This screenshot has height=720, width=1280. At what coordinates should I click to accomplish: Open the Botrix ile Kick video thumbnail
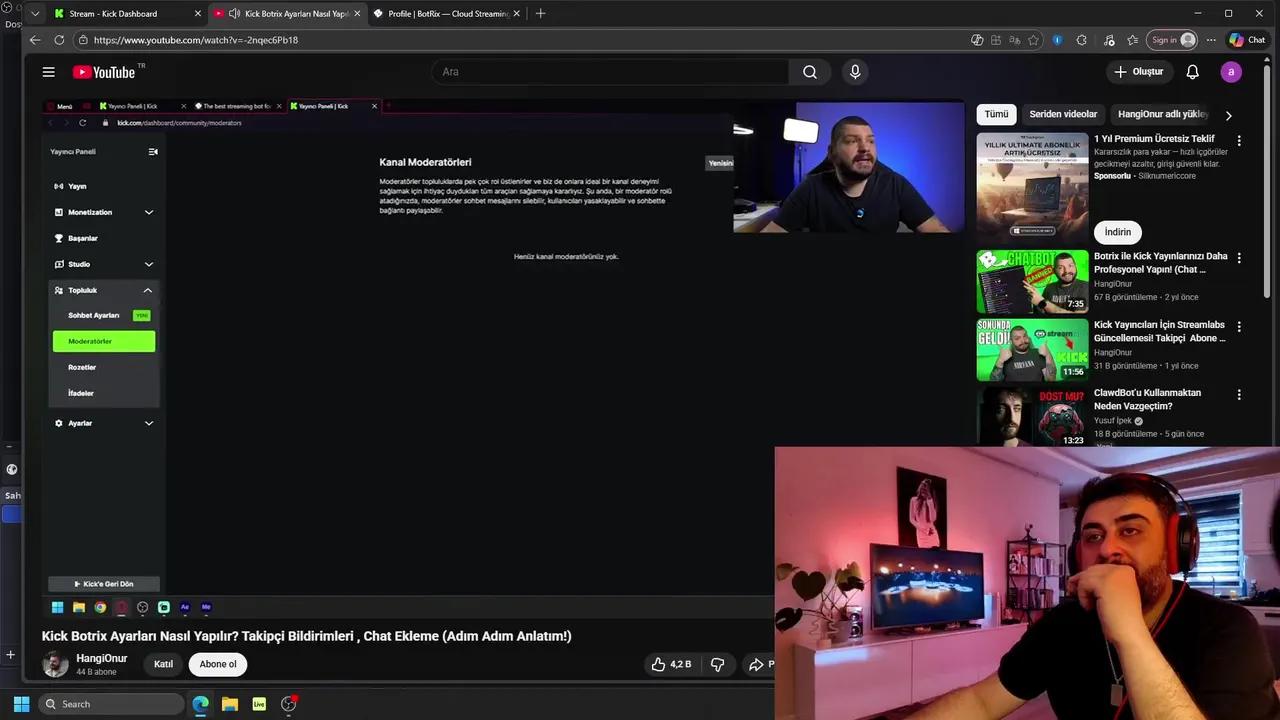(x=1032, y=281)
